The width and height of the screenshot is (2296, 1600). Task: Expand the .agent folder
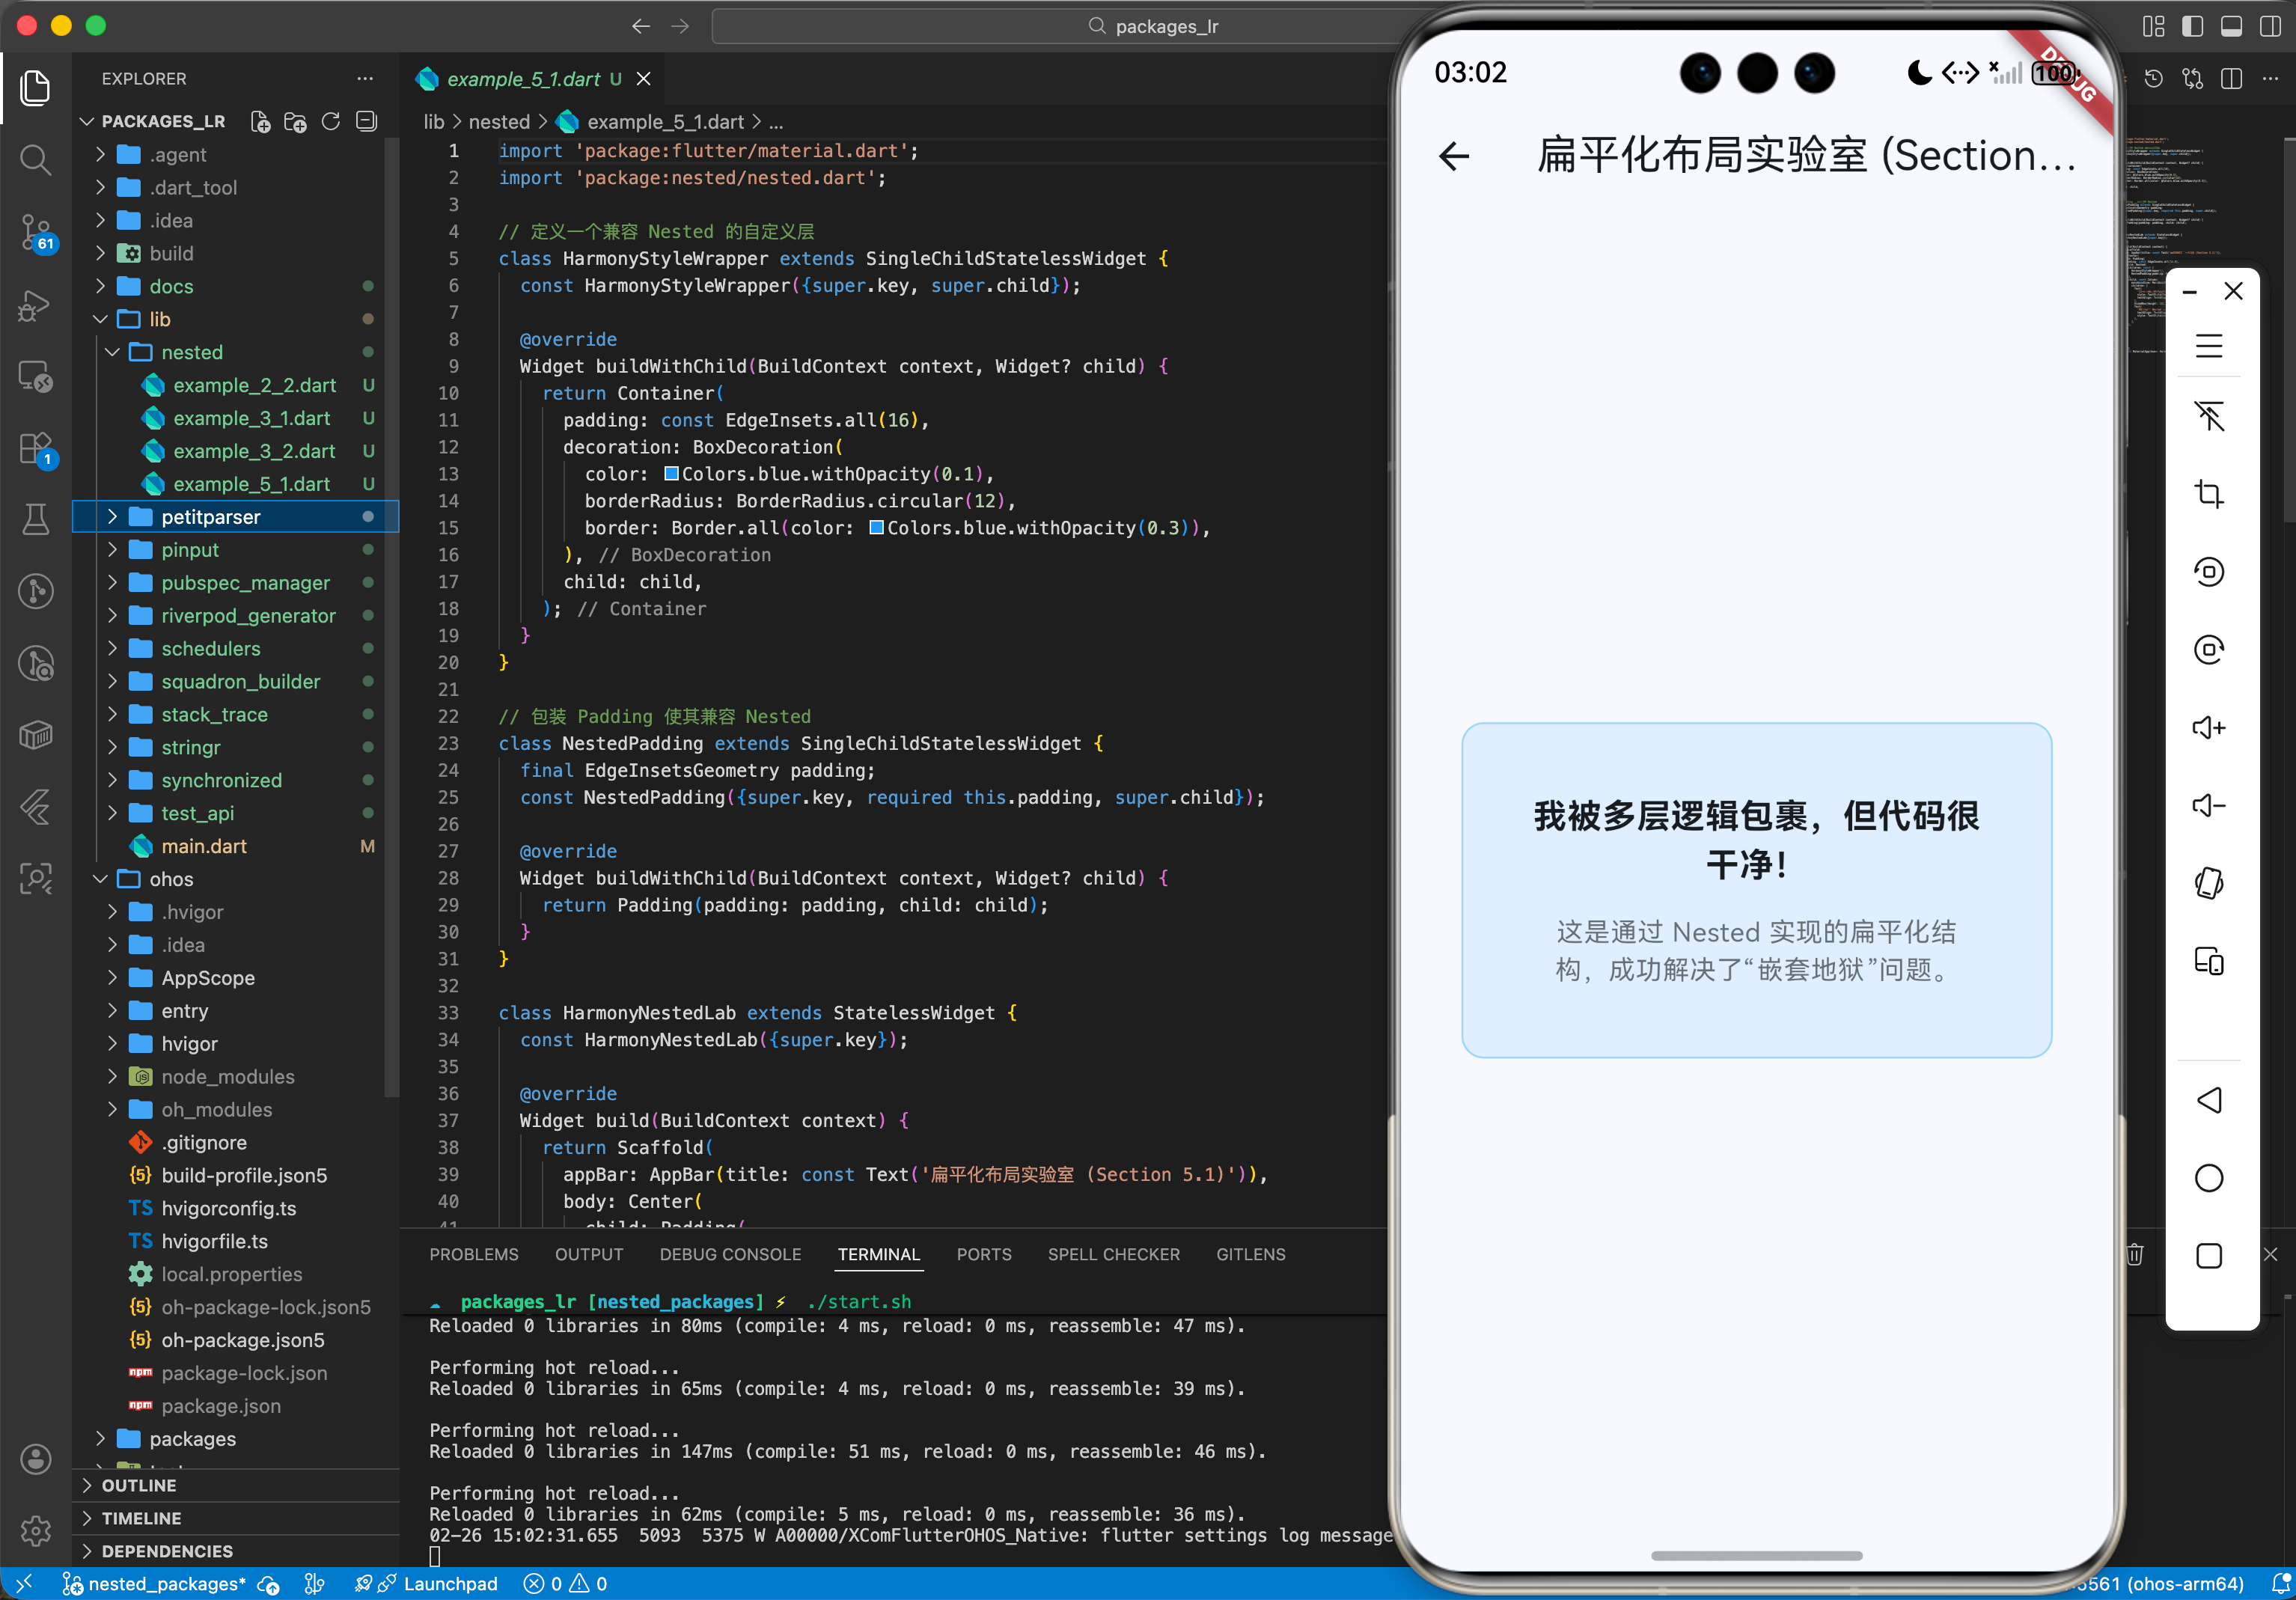236,154
